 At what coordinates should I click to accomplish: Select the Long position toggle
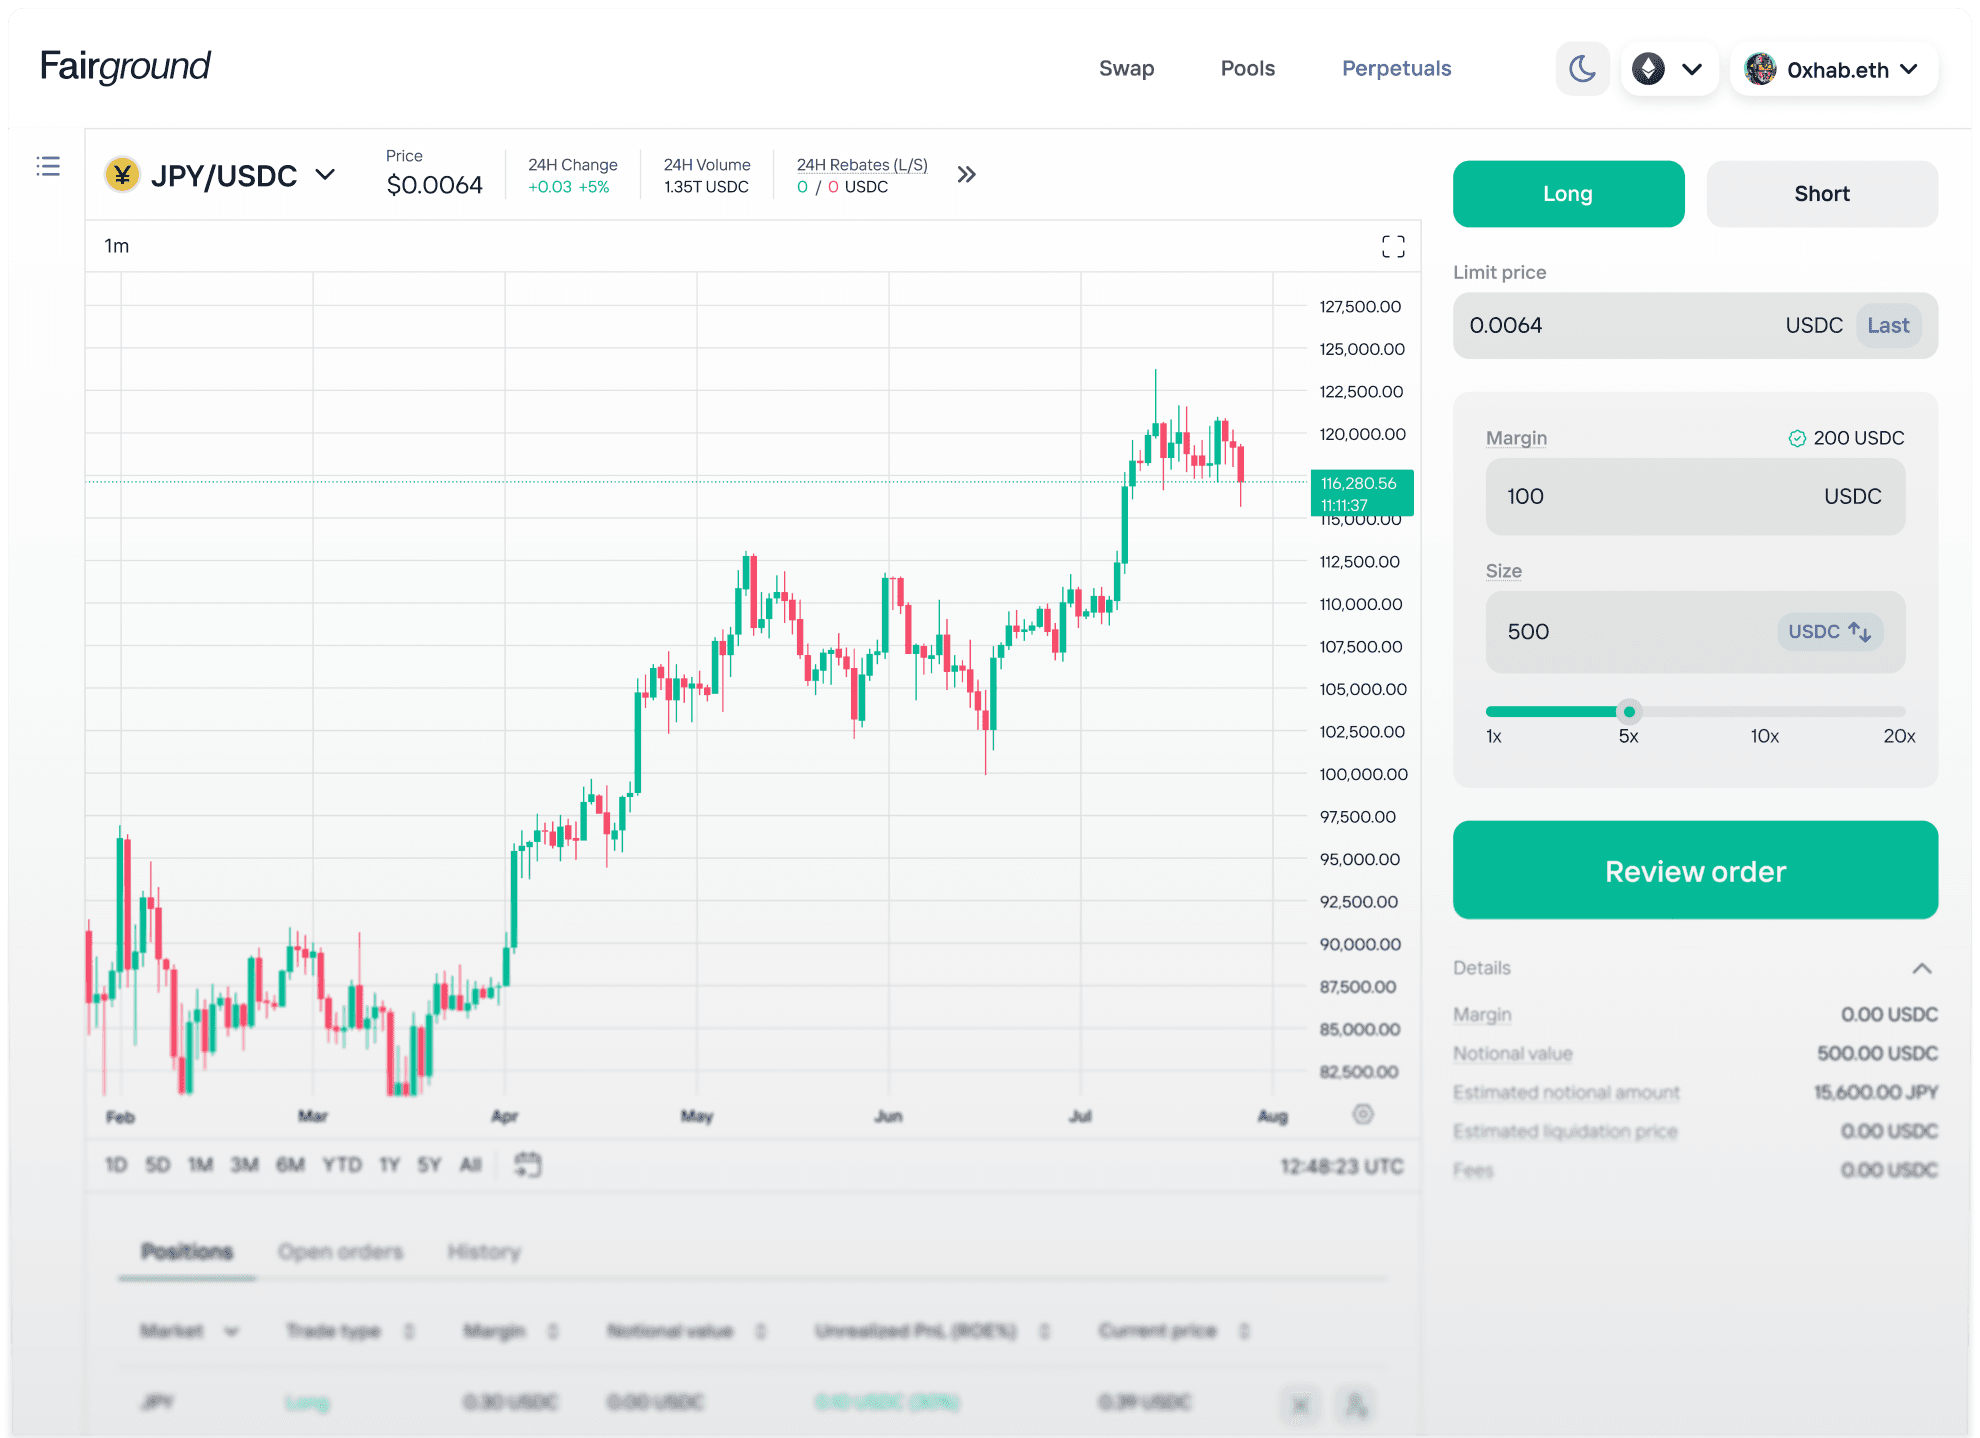click(1567, 194)
